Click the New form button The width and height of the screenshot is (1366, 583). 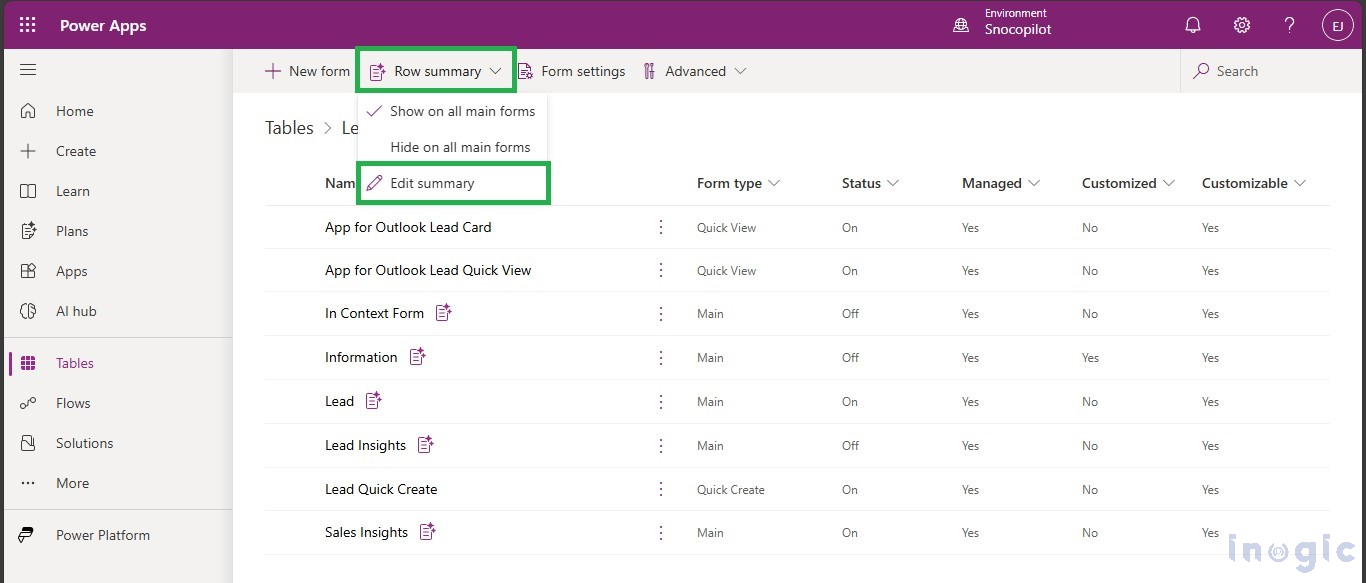tap(307, 71)
